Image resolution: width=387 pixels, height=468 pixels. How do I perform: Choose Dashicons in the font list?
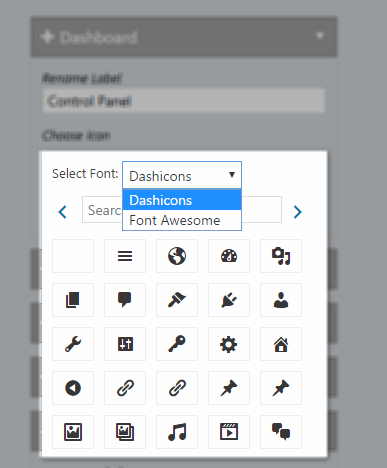point(182,200)
